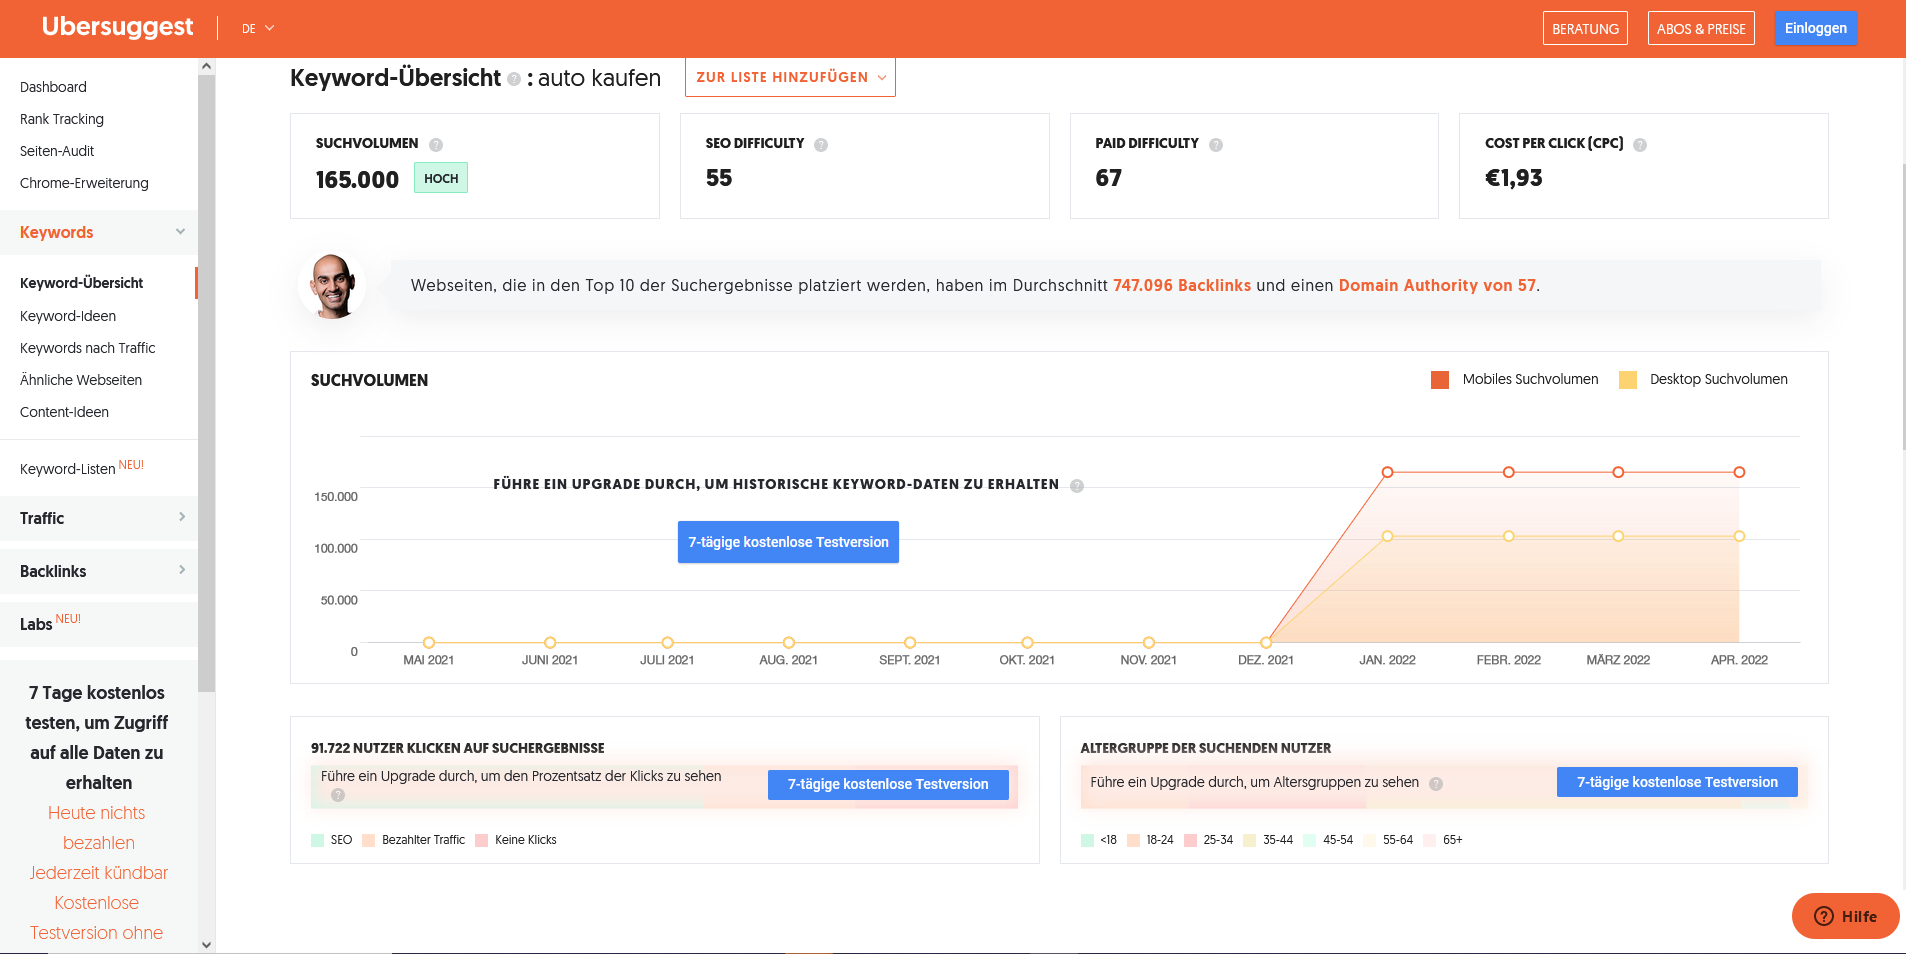Collapse the Keywords section
Viewport: 1906px width, 954px height.
tap(99, 232)
